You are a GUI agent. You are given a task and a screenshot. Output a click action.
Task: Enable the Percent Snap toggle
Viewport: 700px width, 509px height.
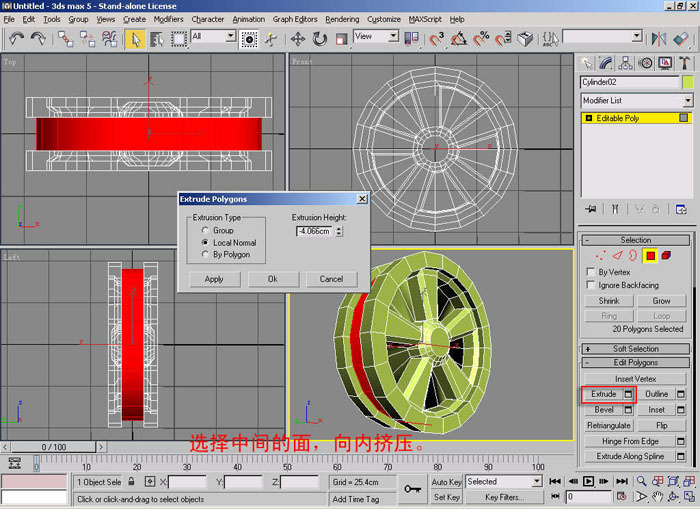click(481, 39)
